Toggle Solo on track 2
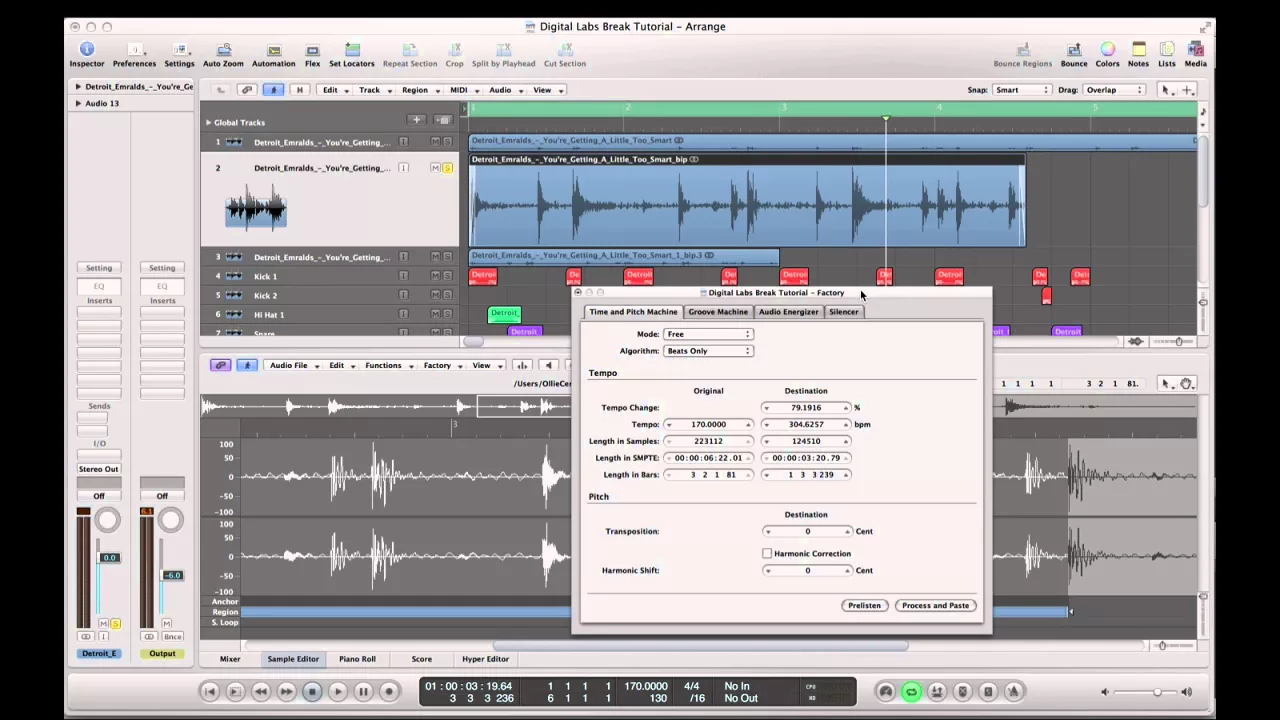Viewport: 1280px width, 720px height. tap(447, 168)
